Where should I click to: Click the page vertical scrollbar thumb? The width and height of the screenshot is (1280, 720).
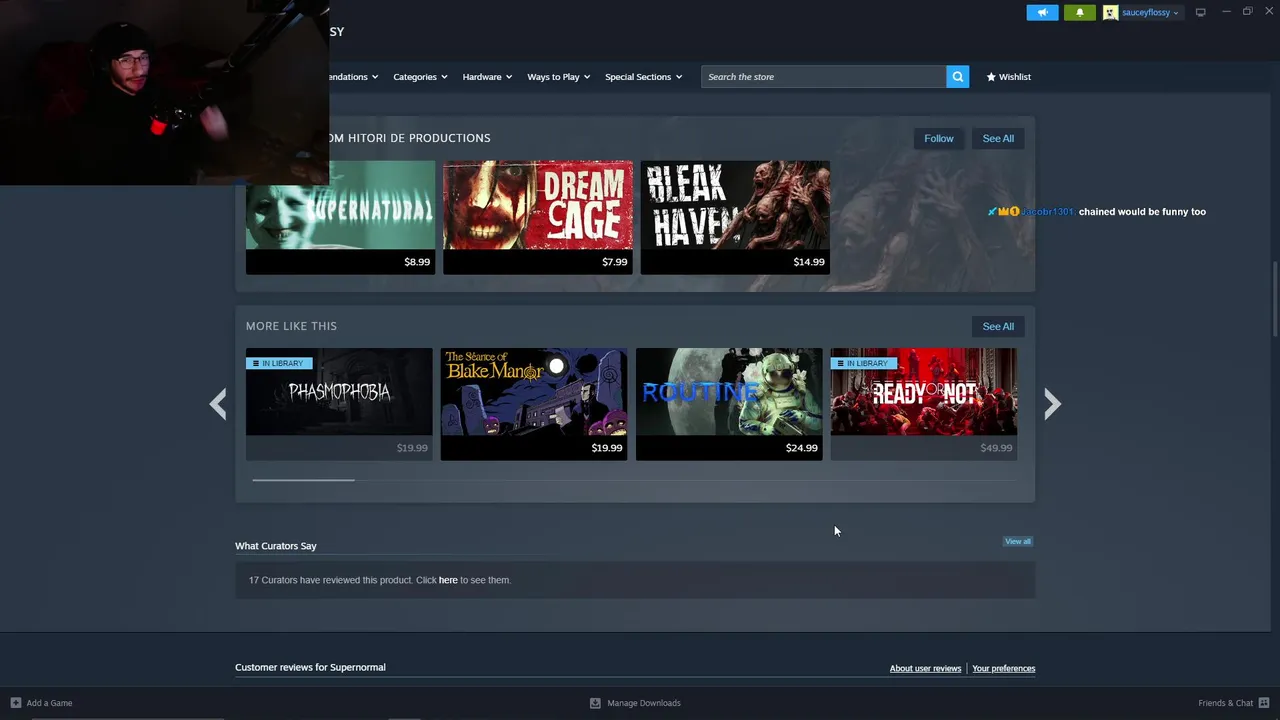1273,300
